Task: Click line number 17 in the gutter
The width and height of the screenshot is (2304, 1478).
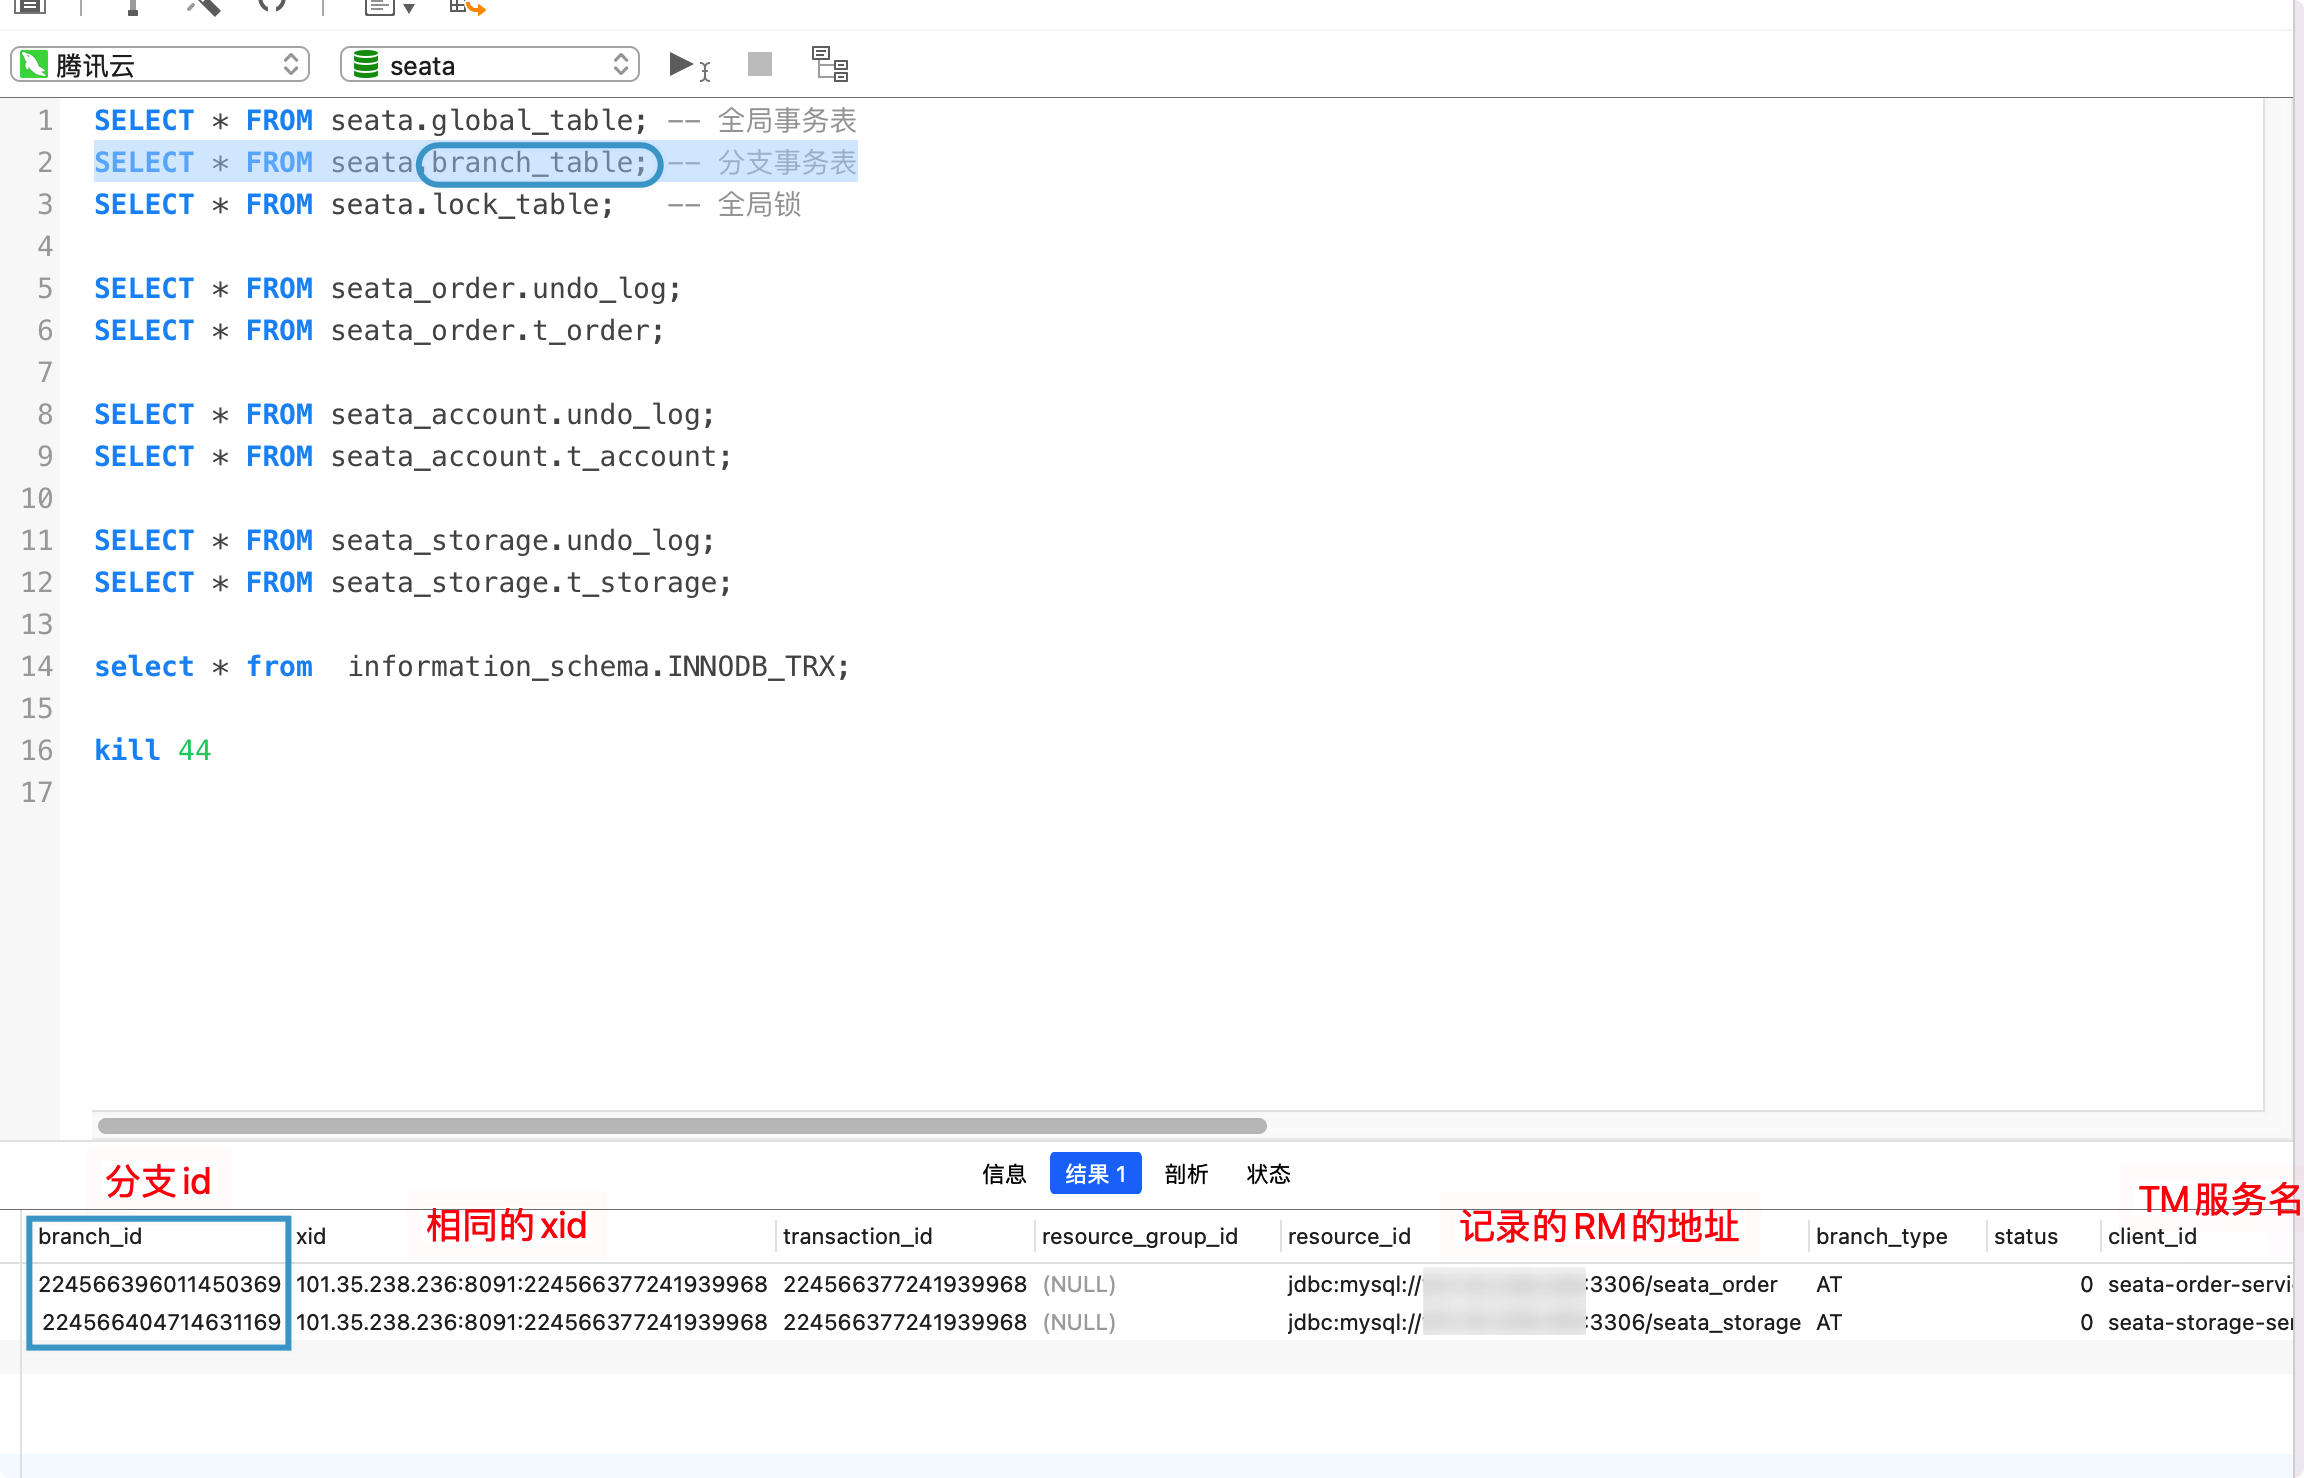Action: click(37, 792)
